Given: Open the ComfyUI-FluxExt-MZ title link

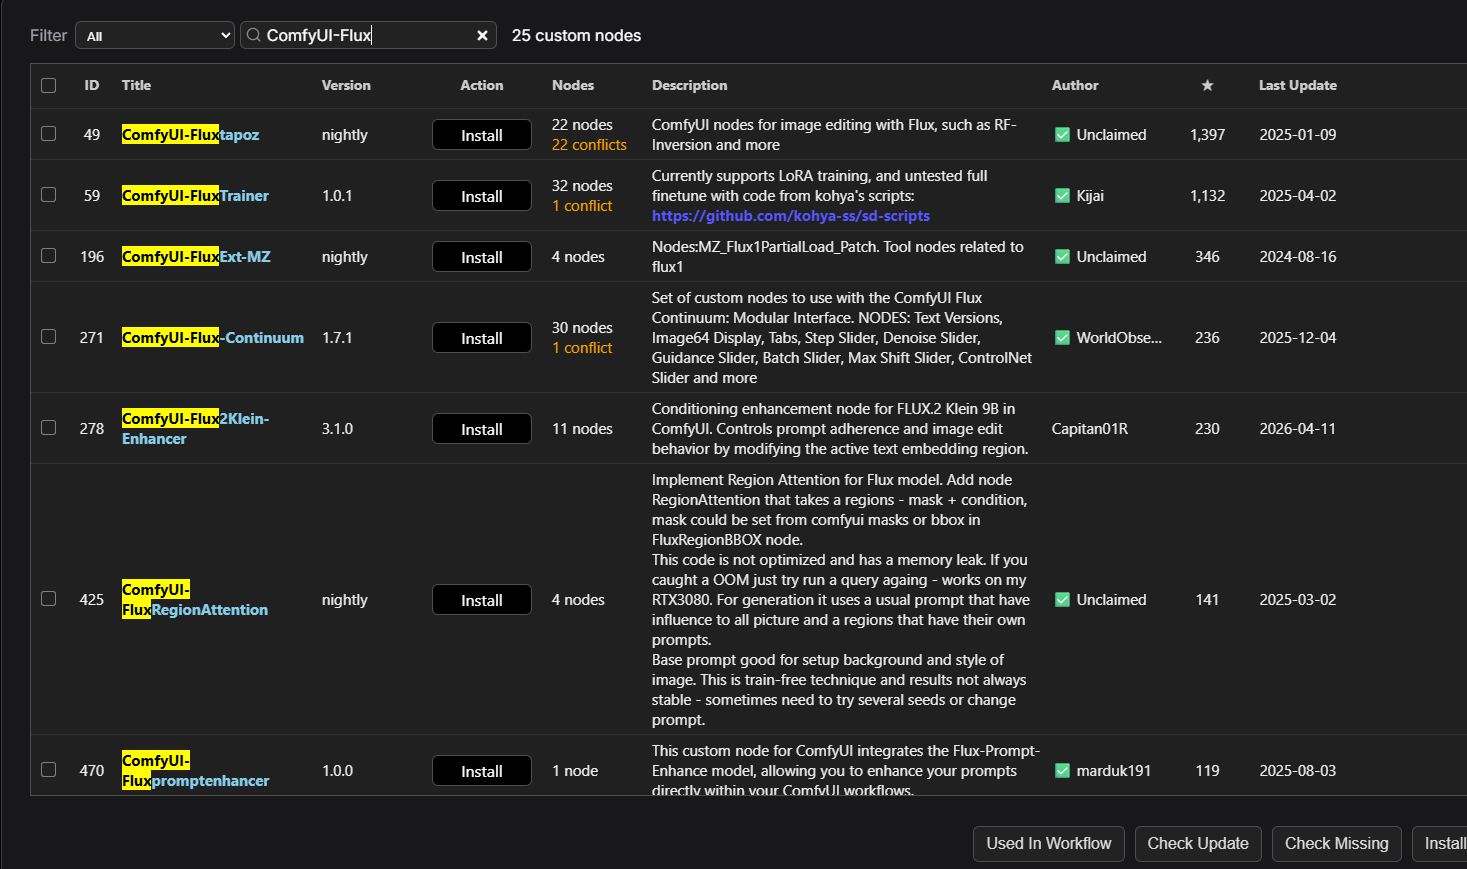Looking at the screenshot, I should coord(196,257).
